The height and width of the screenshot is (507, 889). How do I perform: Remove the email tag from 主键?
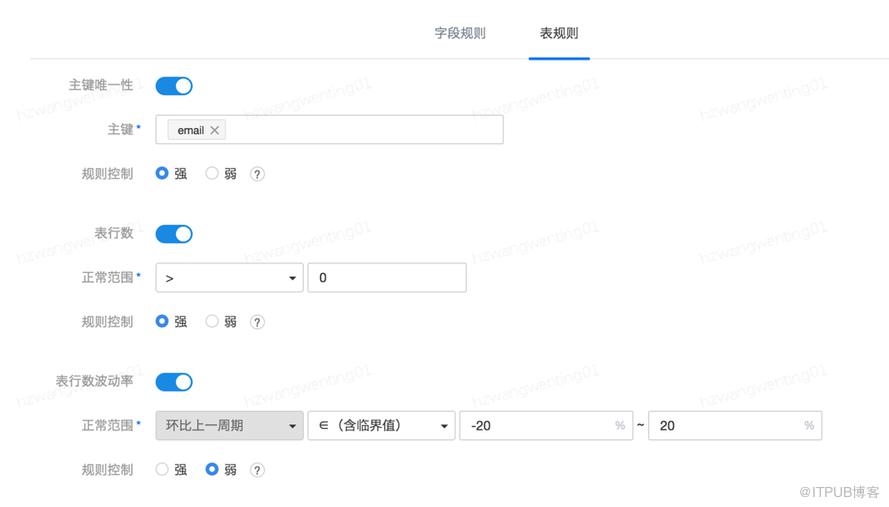click(x=214, y=130)
